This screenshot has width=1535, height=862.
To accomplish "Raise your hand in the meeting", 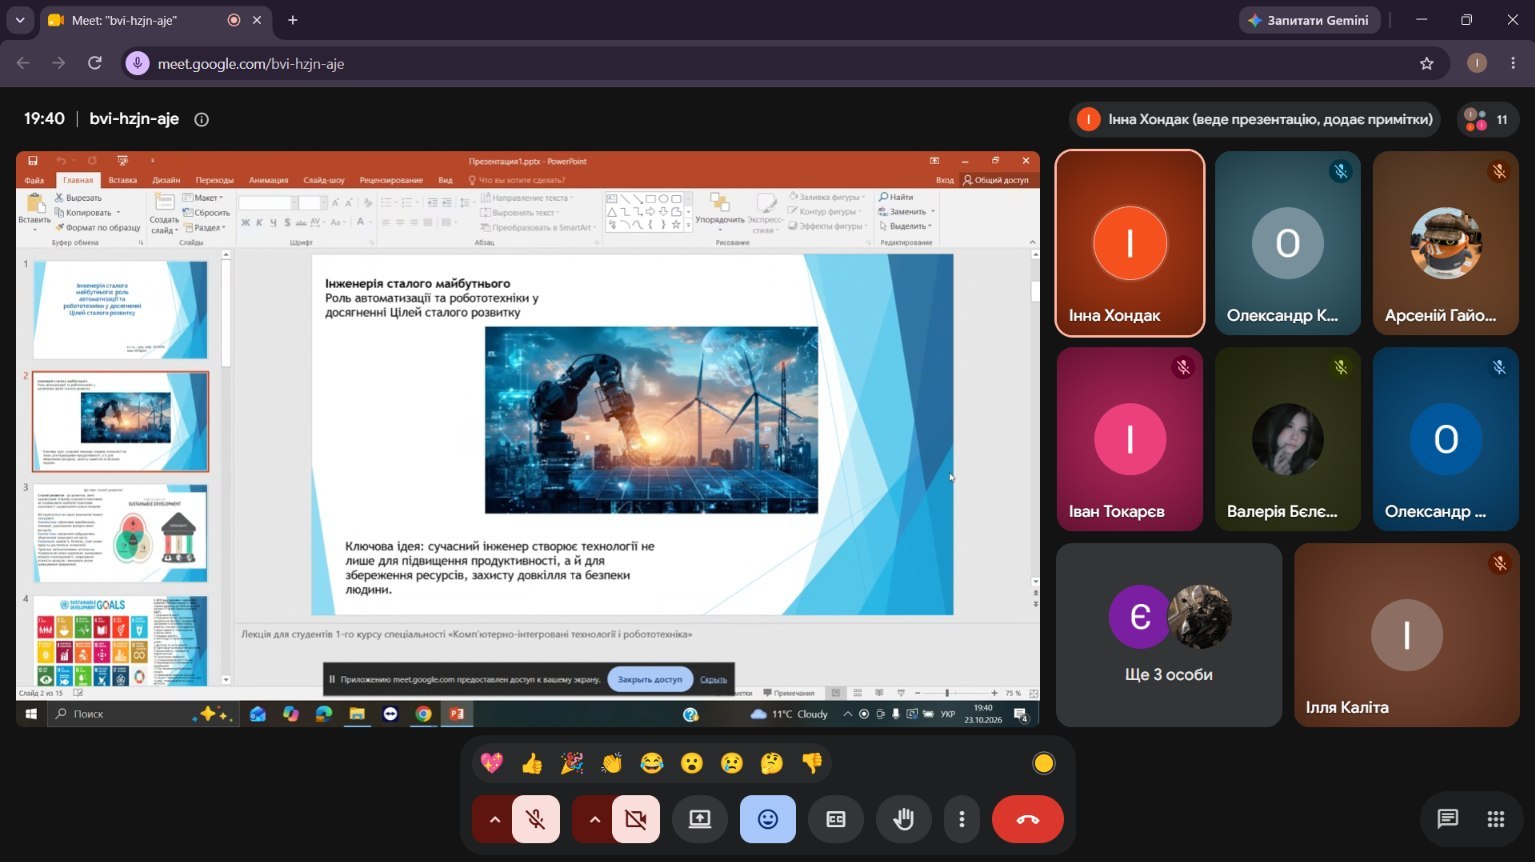I will 904,820.
